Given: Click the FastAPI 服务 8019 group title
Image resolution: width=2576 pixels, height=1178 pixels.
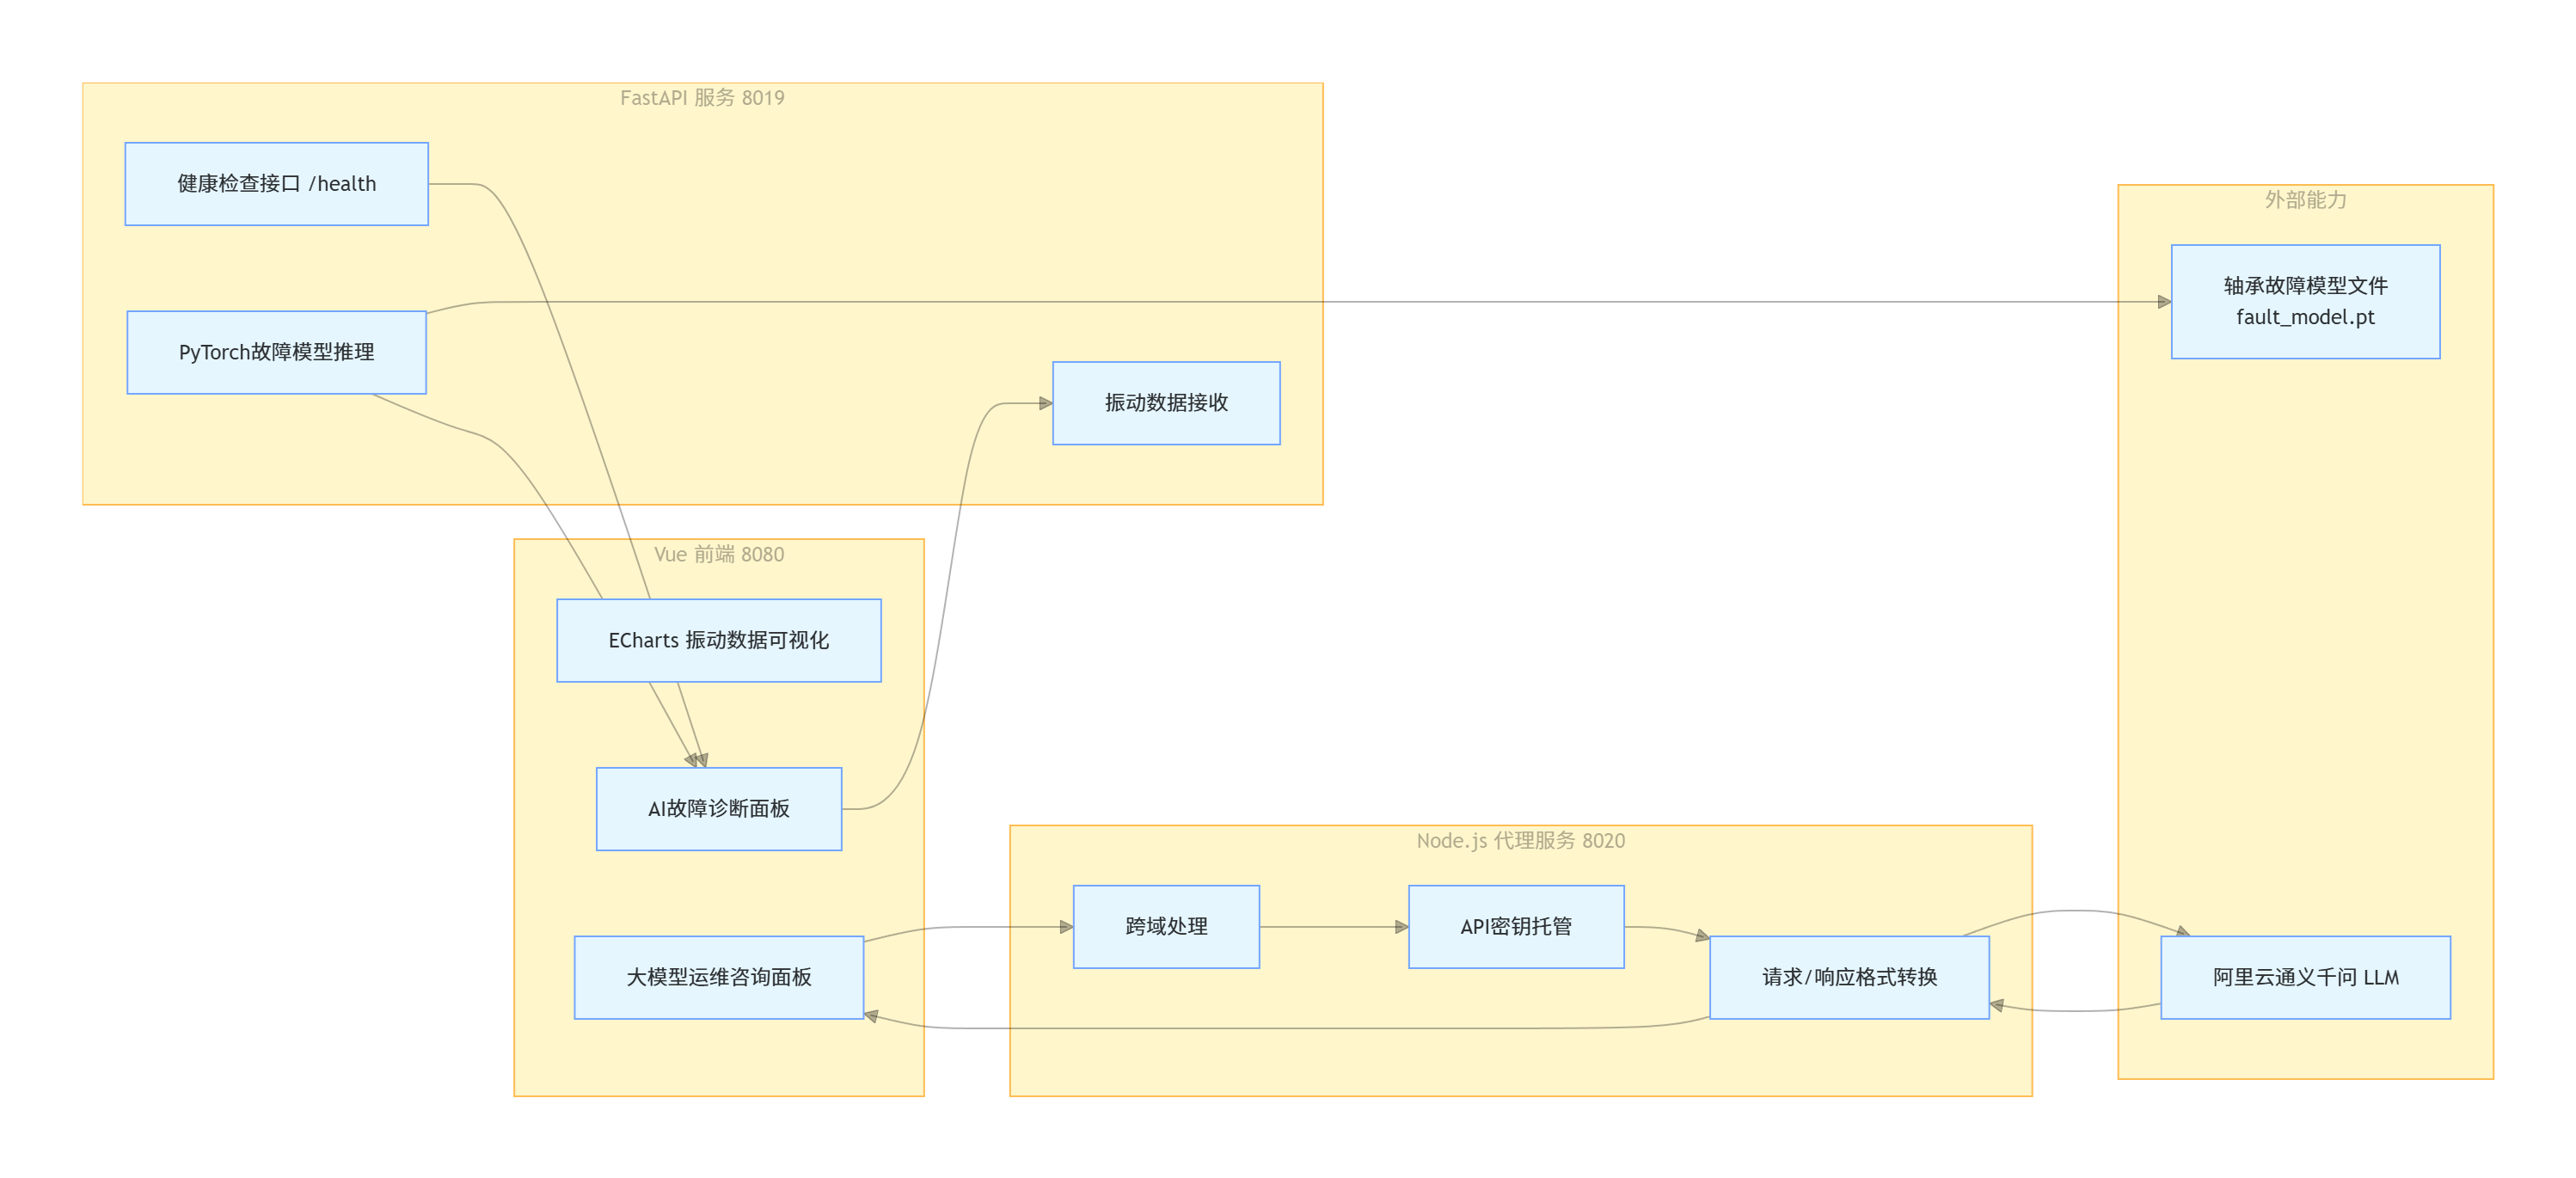Looking at the screenshot, I should [x=702, y=98].
